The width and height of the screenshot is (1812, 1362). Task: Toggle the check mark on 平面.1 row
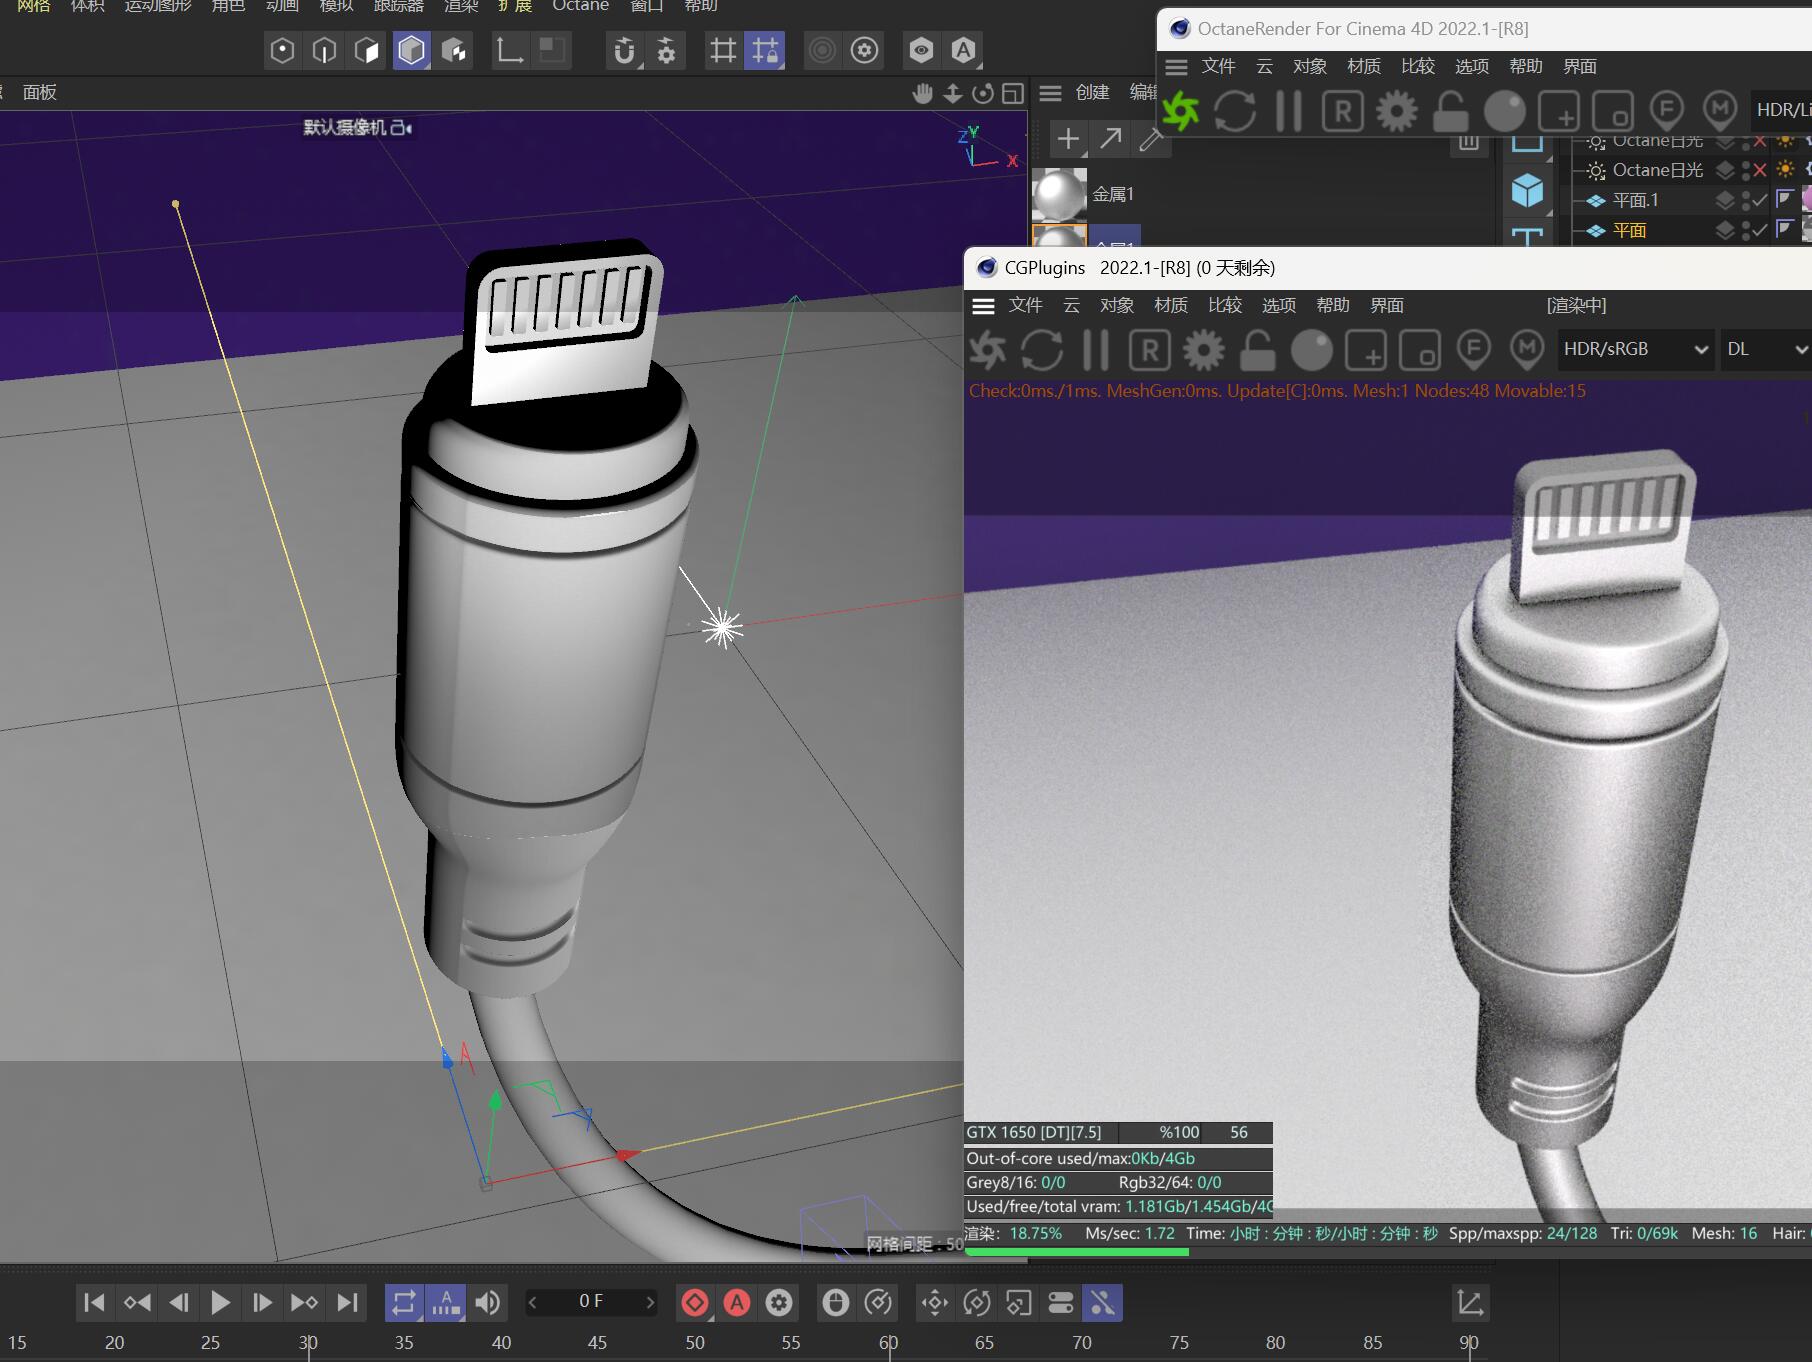tap(1760, 200)
